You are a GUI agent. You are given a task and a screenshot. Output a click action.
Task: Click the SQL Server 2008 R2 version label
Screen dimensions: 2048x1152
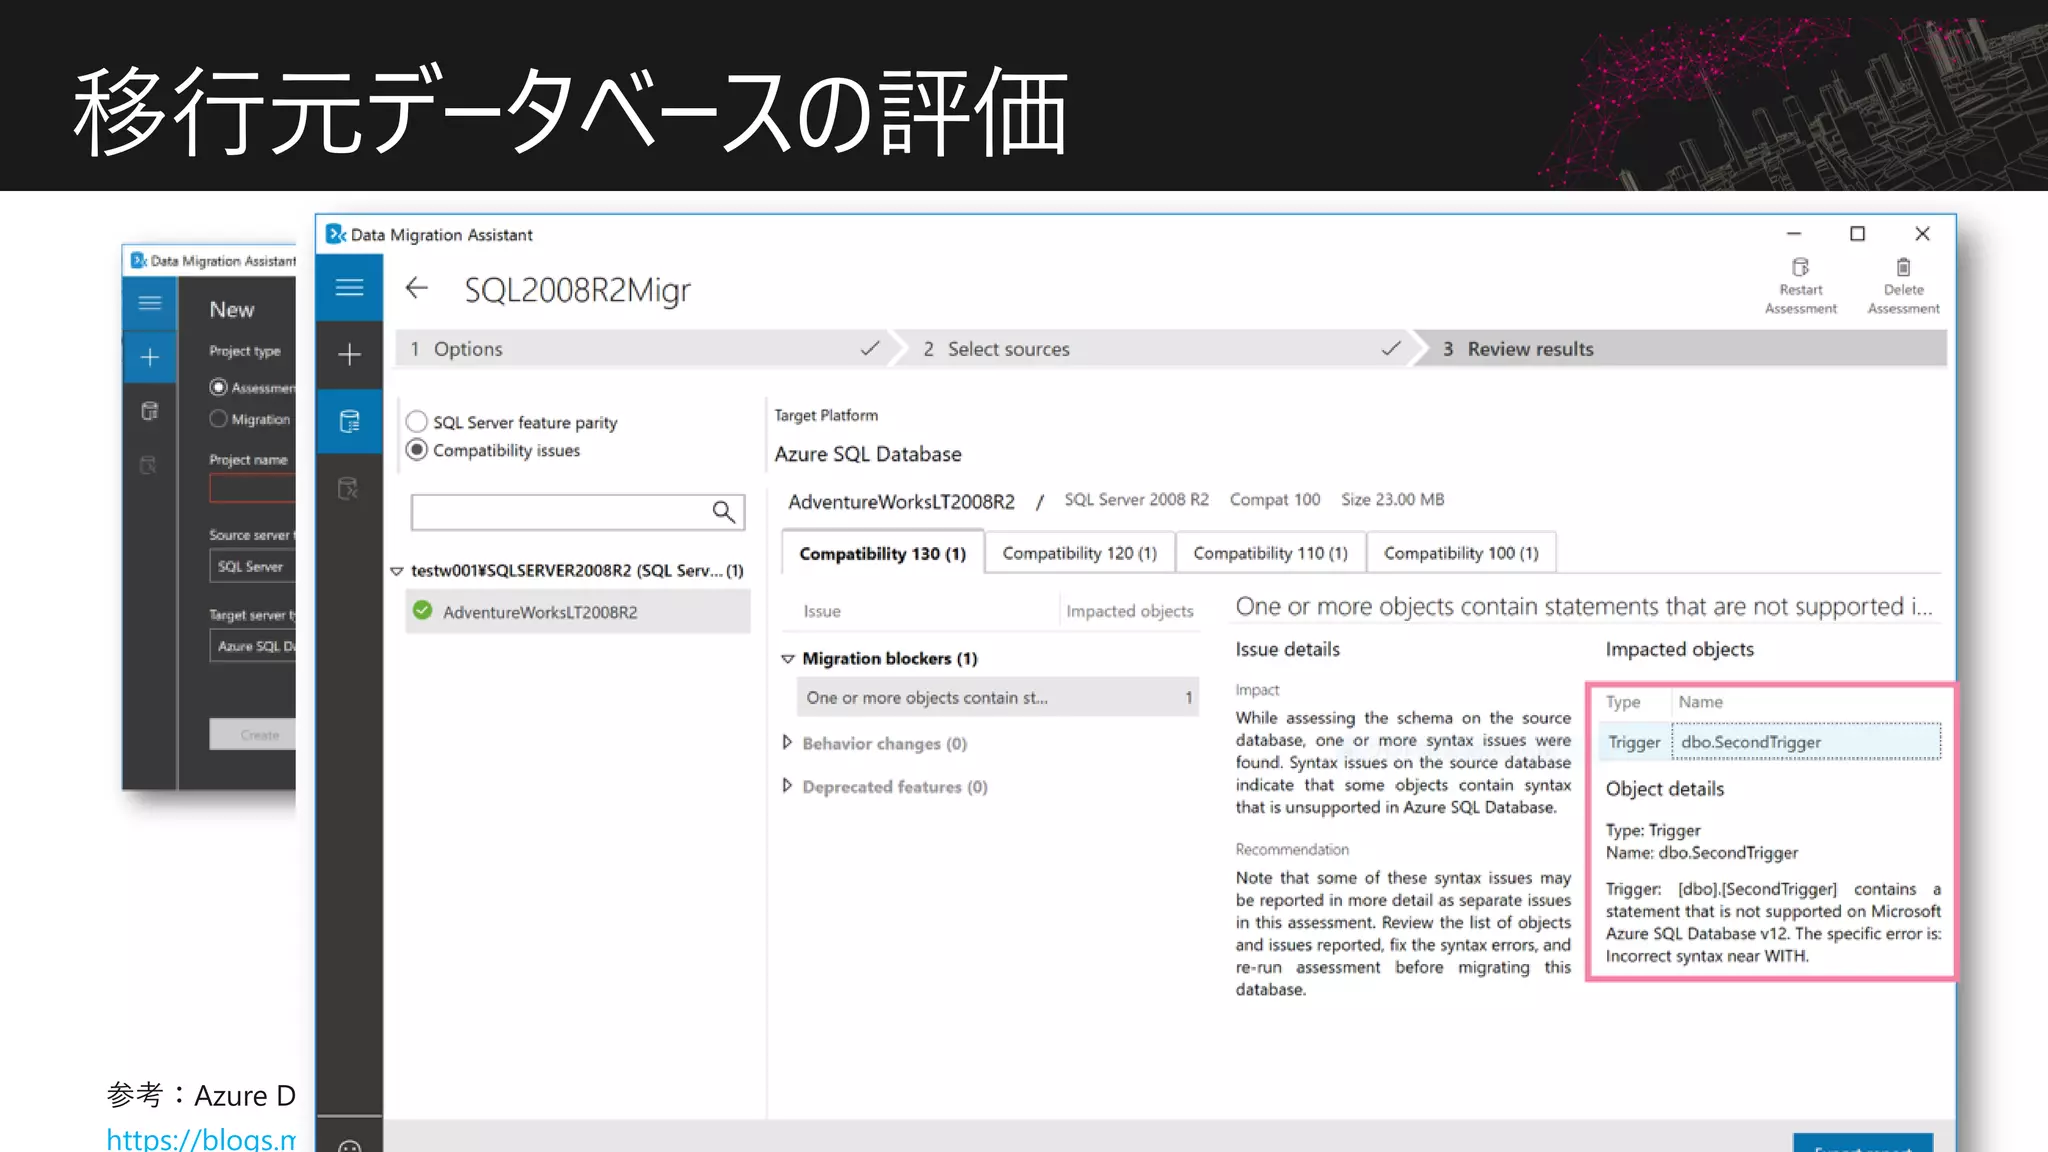point(1136,499)
